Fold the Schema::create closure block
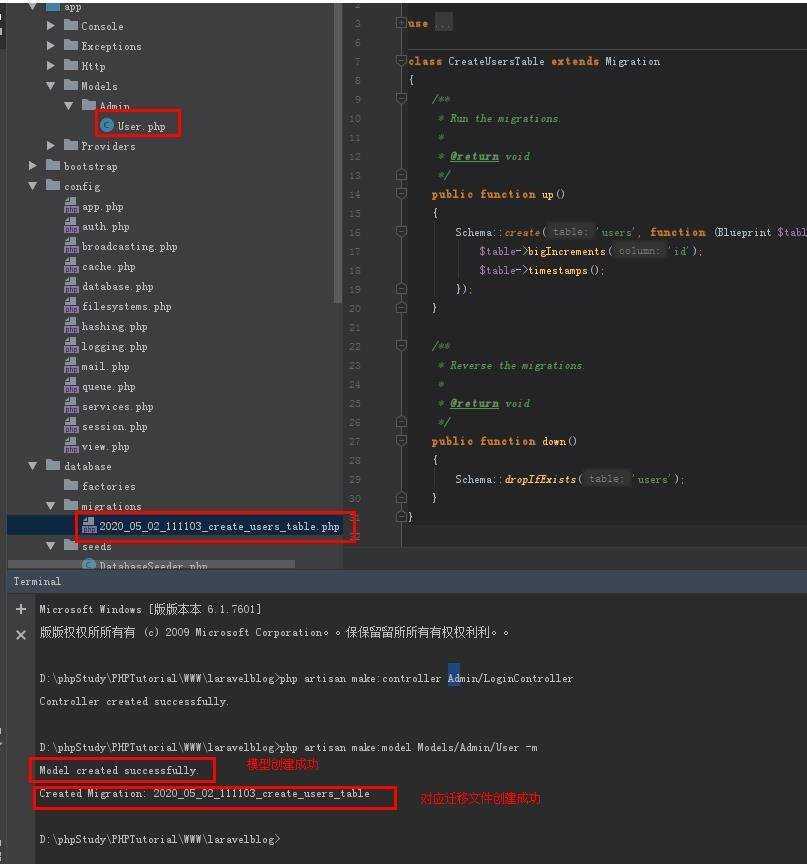The height and width of the screenshot is (864, 807). tap(401, 231)
